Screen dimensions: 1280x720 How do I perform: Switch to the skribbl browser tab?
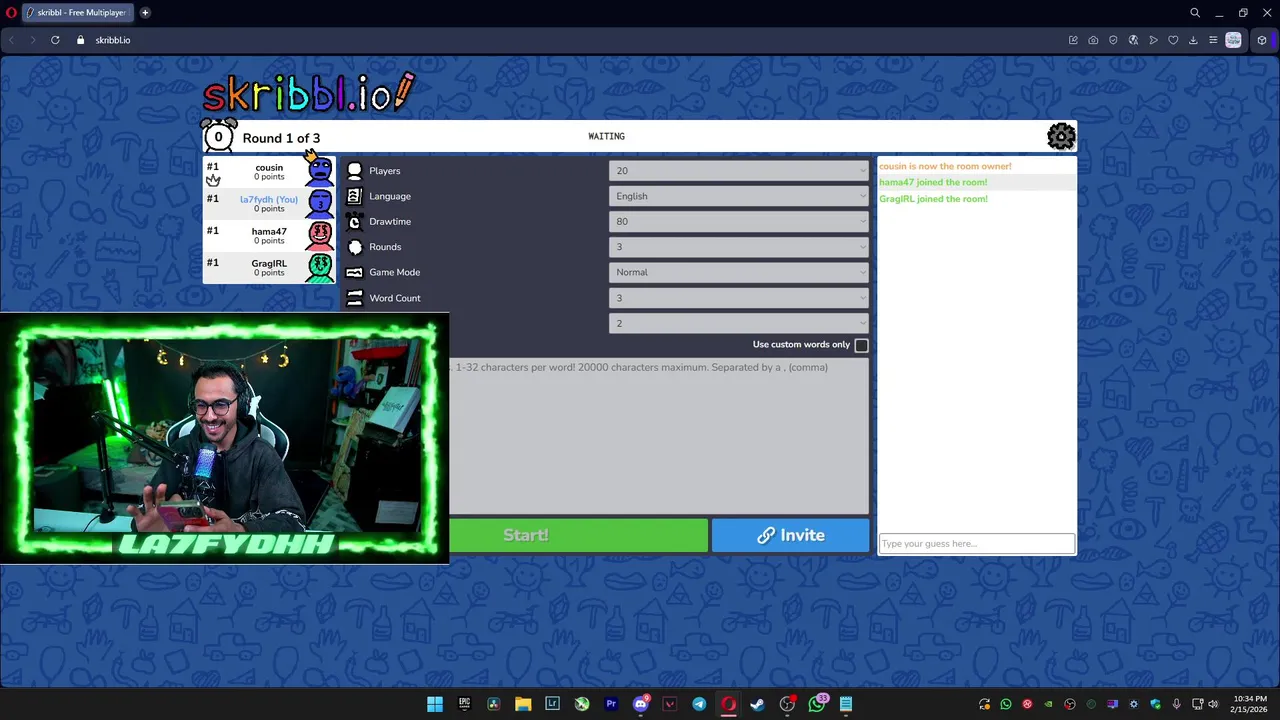click(76, 13)
